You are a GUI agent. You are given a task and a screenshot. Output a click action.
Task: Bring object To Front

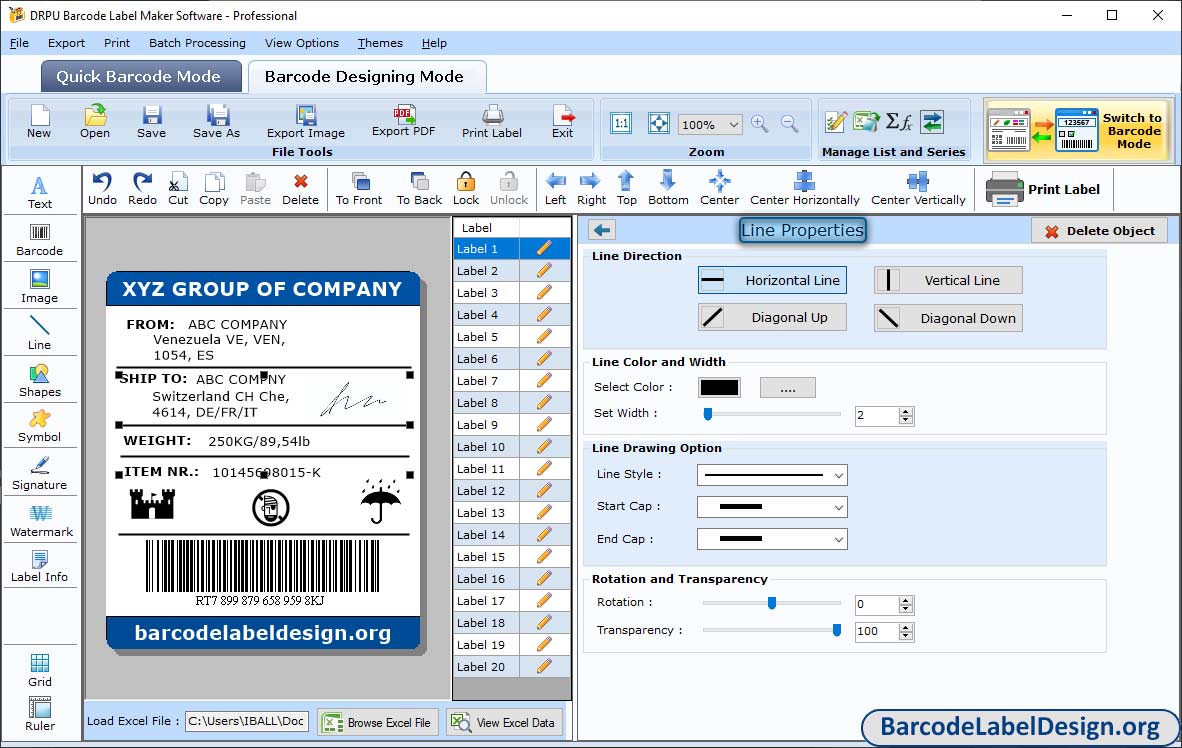(359, 189)
